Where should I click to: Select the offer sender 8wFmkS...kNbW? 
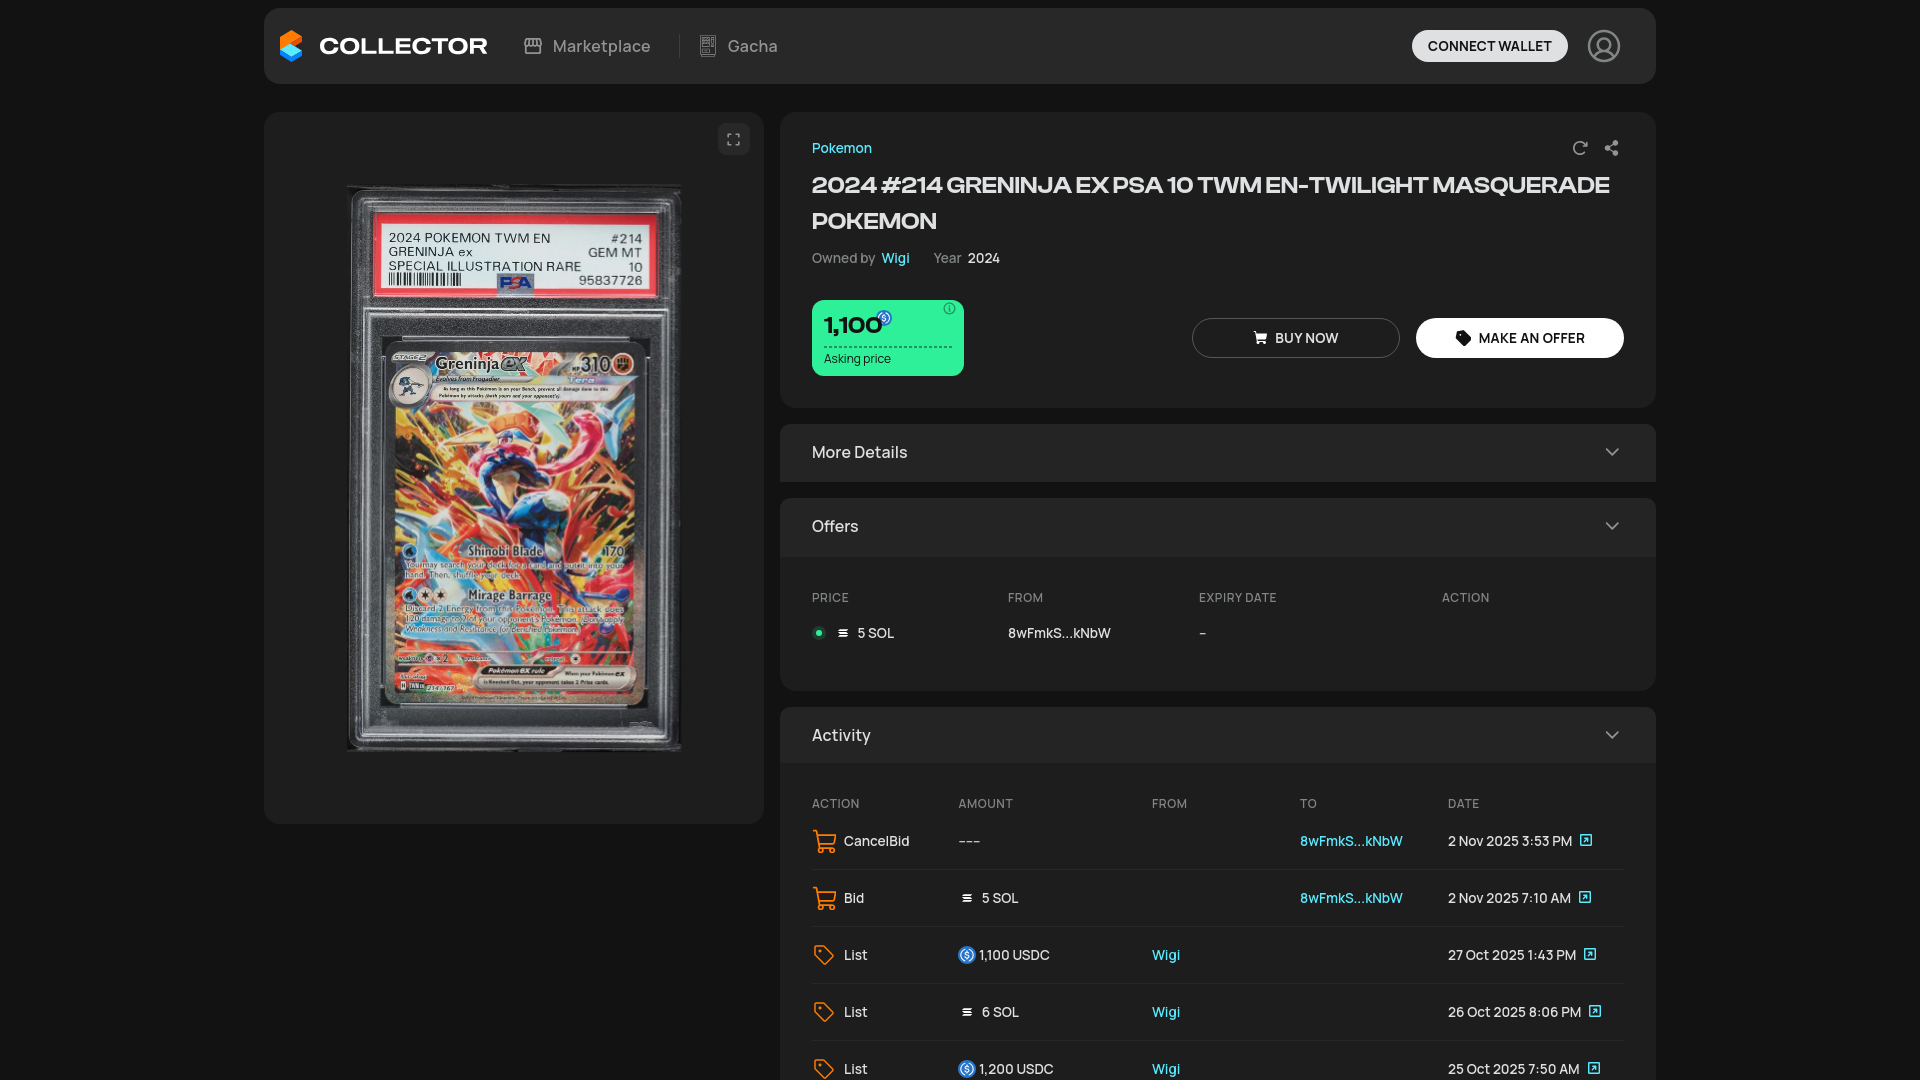click(x=1059, y=633)
